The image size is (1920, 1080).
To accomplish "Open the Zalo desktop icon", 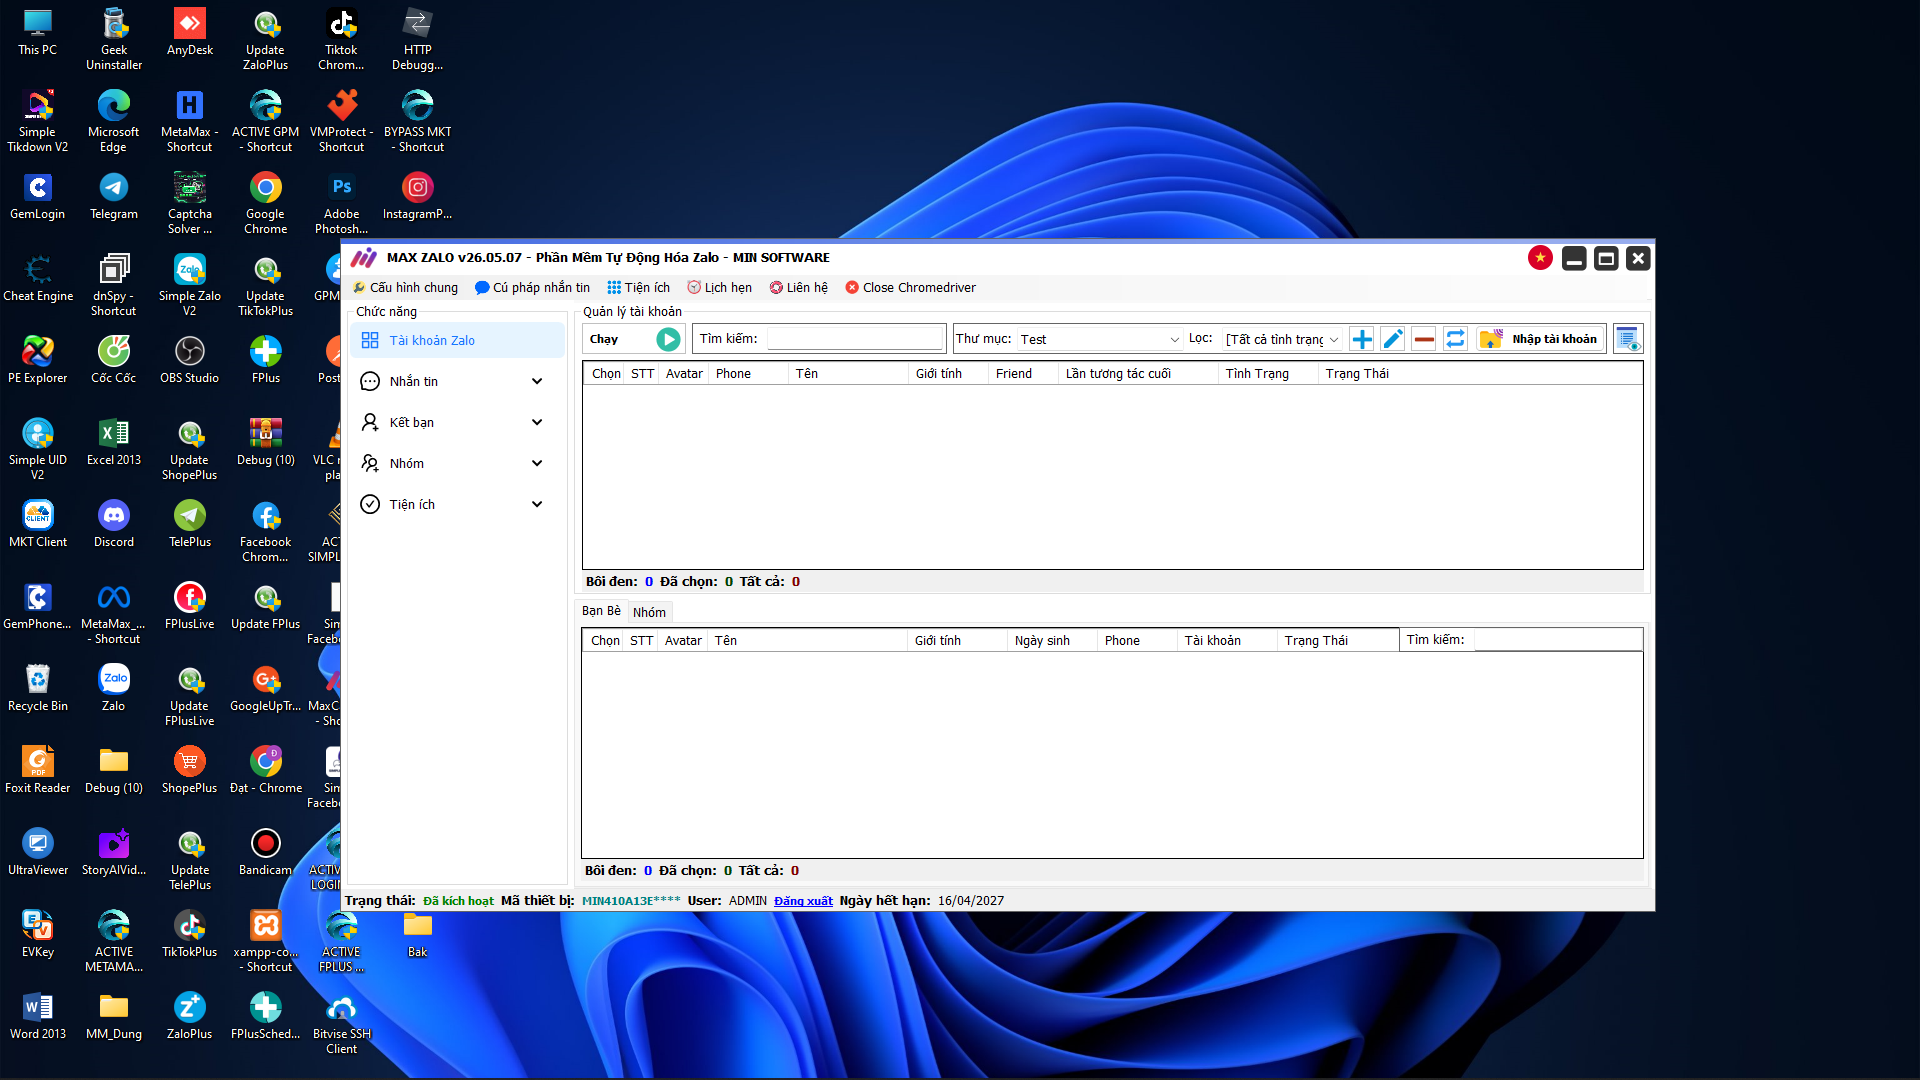I will click(x=114, y=688).
